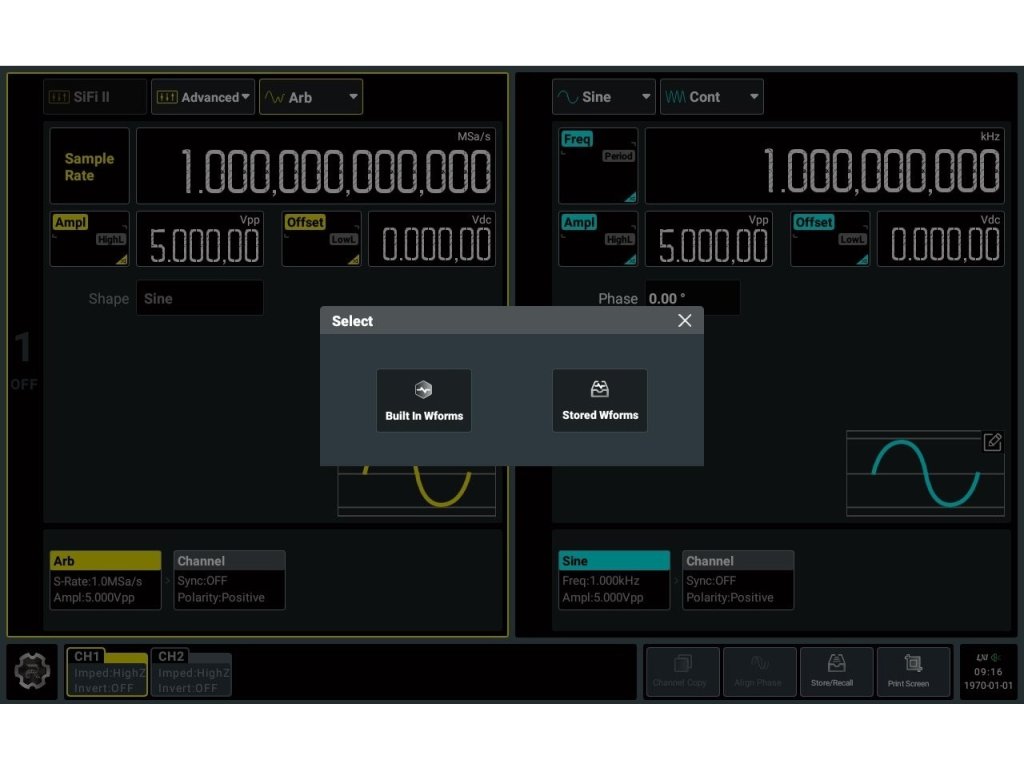Image resolution: width=1024 pixels, height=768 pixels.
Task: Click the channel 2 Sine parameters block
Action: tap(614, 580)
